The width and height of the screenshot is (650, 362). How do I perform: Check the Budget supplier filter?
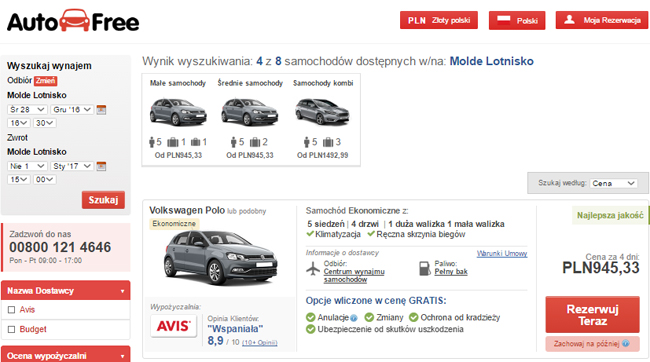click(12, 329)
